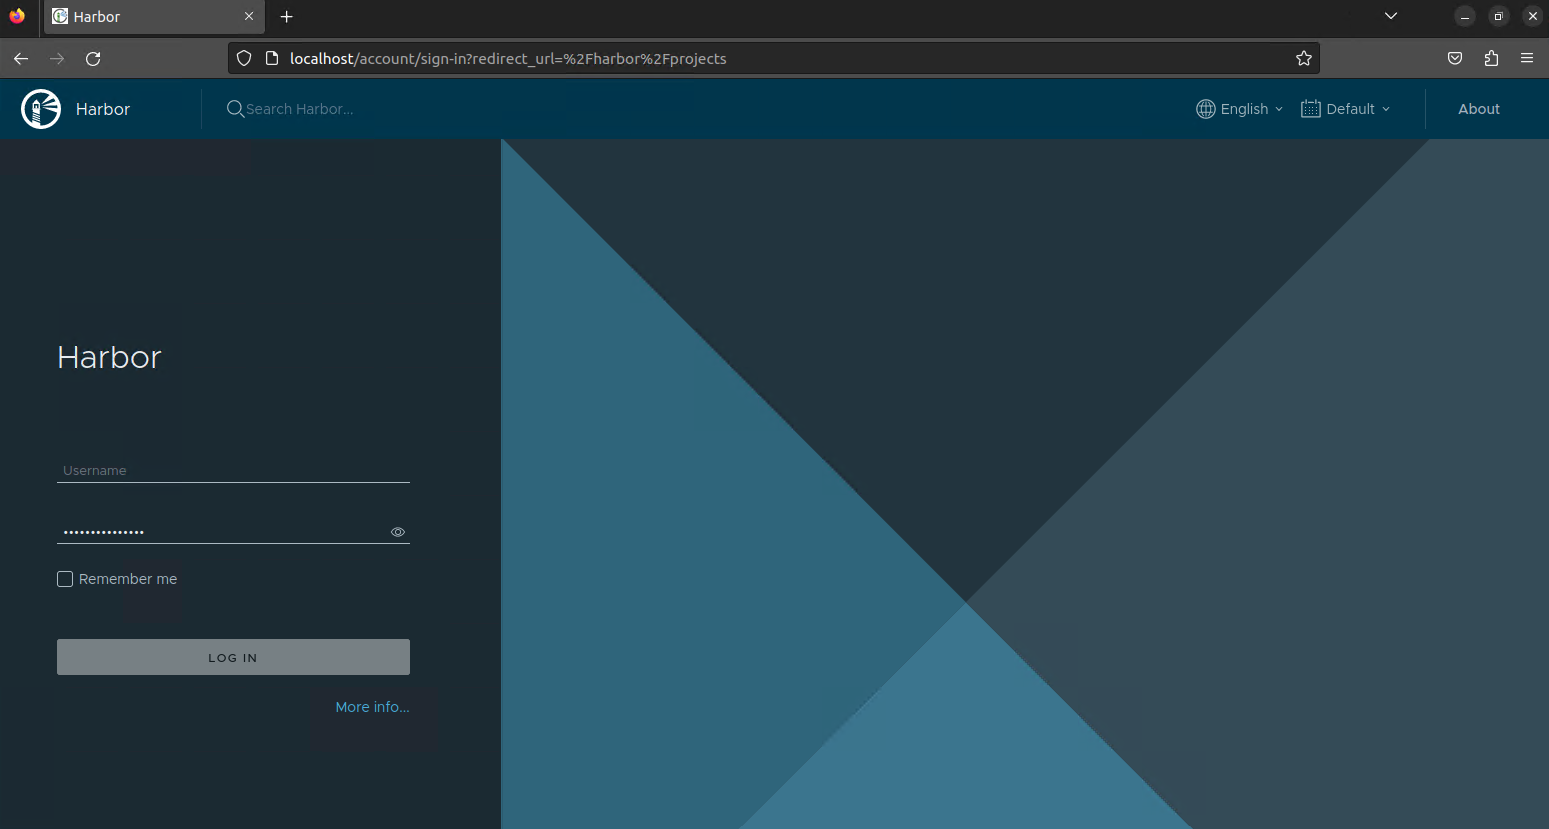This screenshot has width=1549, height=829.
Task: Focus the Username input field
Action: pyautogui.click(x=233, y=470)
